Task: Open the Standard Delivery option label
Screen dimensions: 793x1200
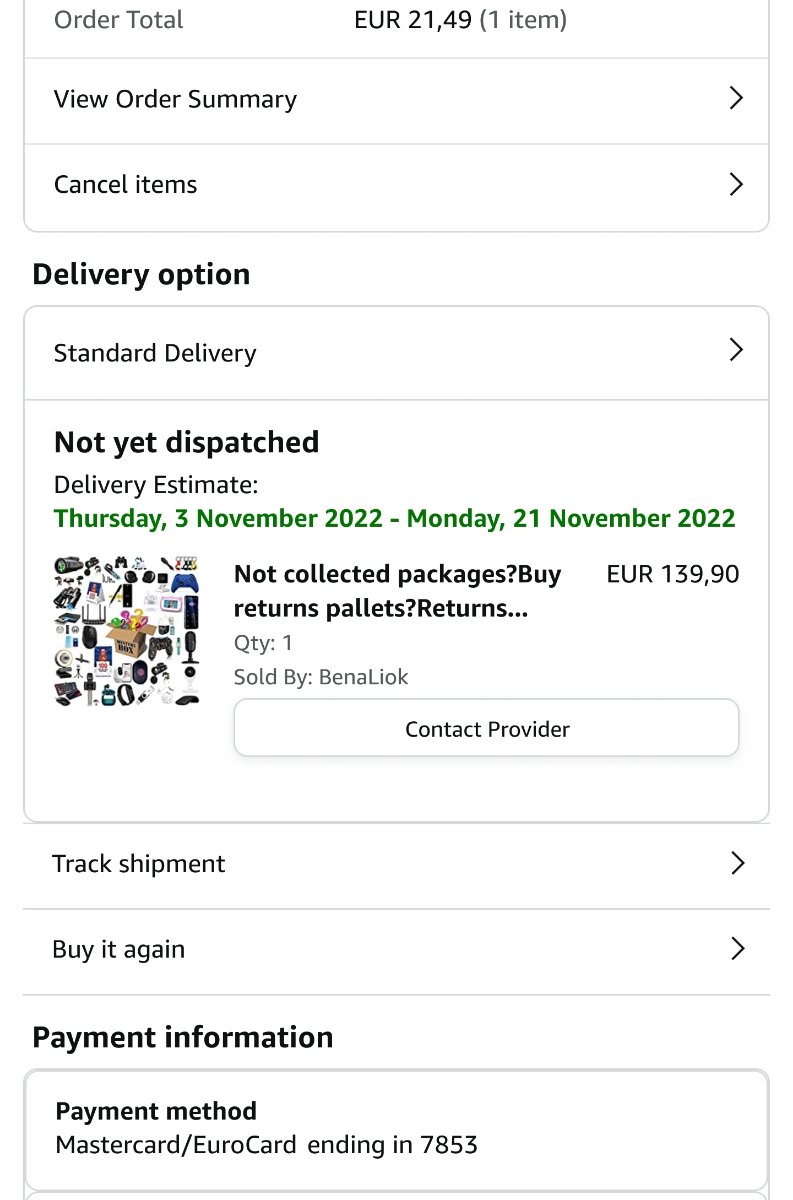Action: click(x=155, y=353)
